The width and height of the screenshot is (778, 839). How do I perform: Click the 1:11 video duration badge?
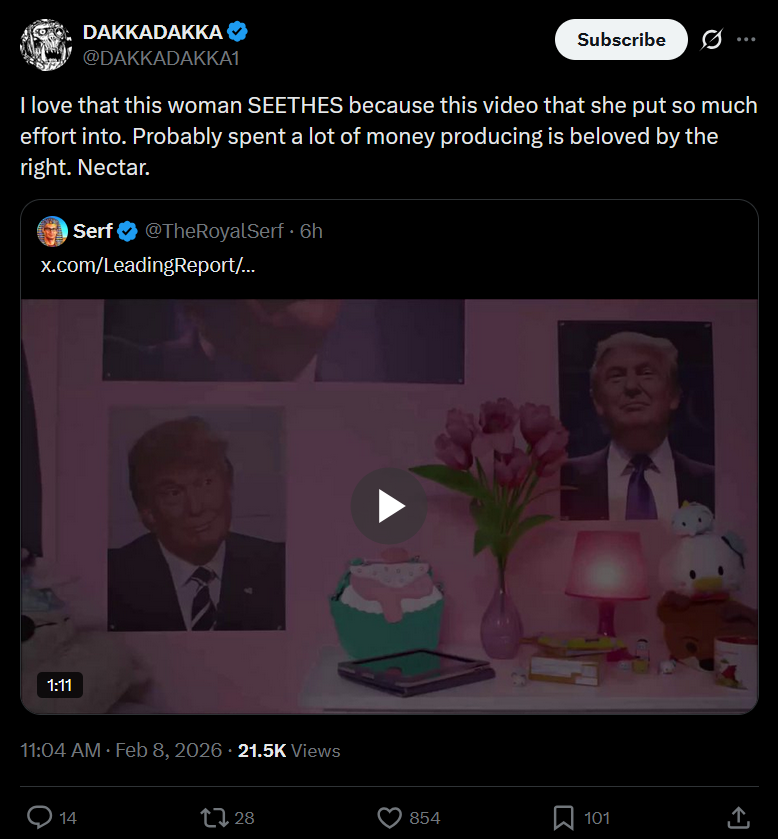point(59,685)
